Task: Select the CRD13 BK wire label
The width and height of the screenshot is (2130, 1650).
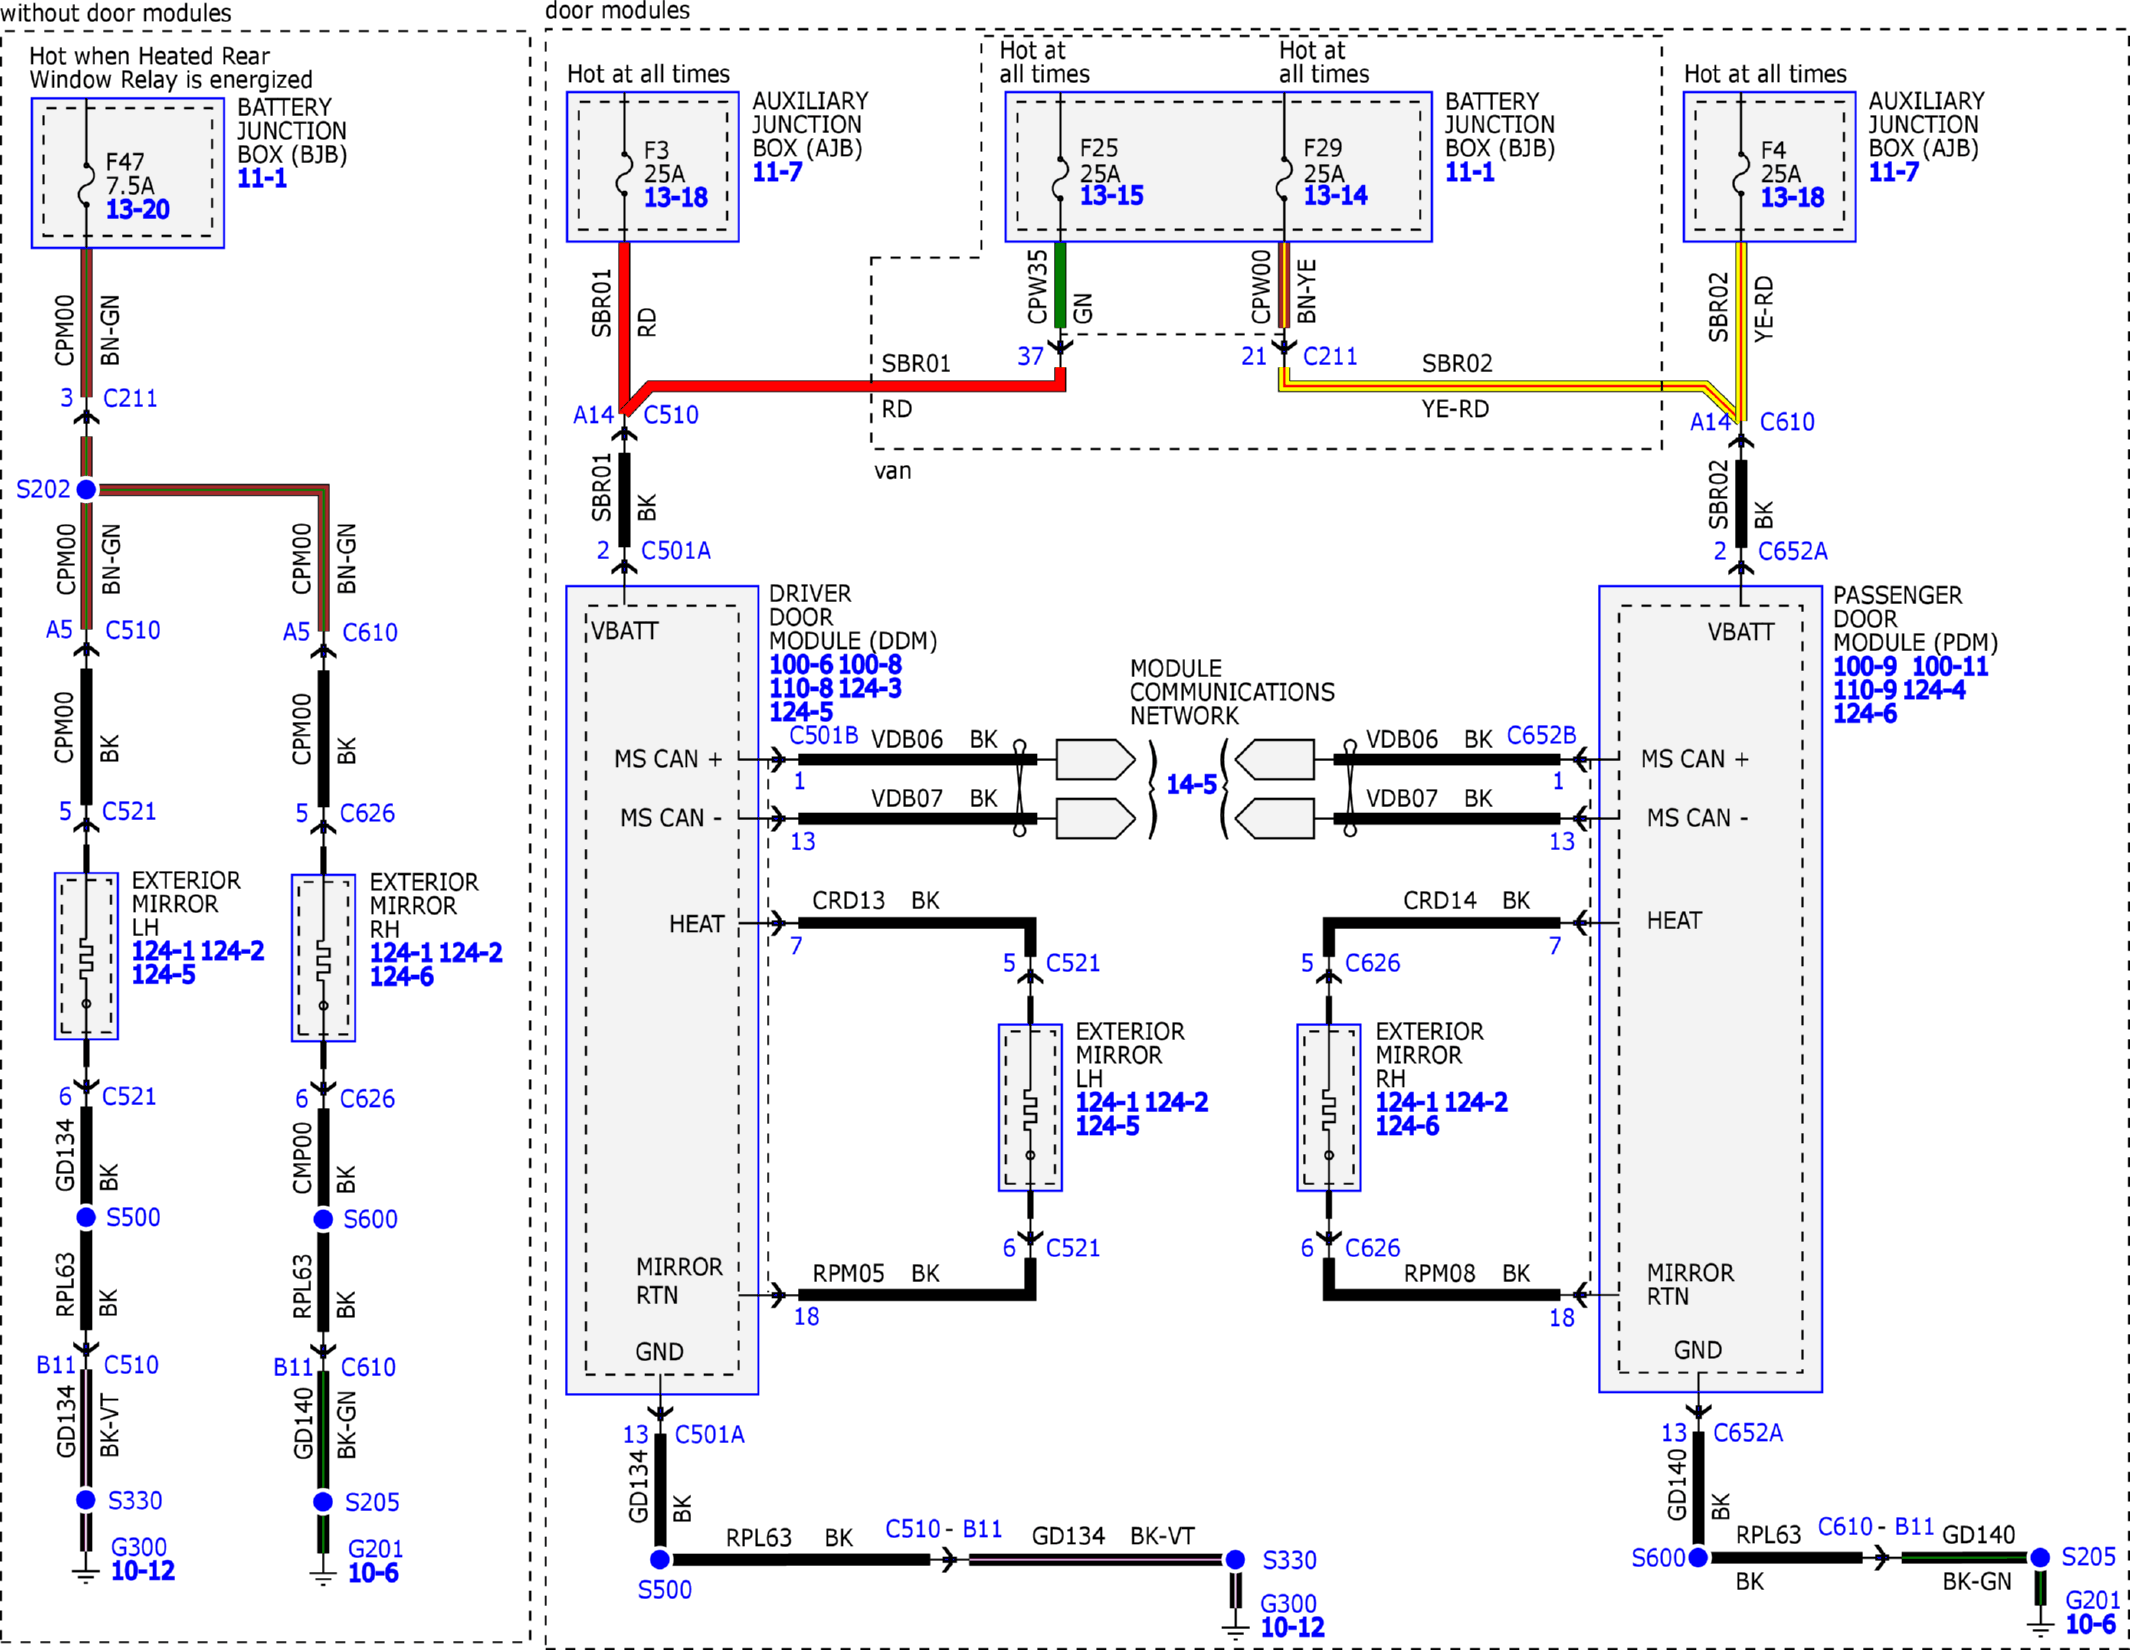Action: 875,900
